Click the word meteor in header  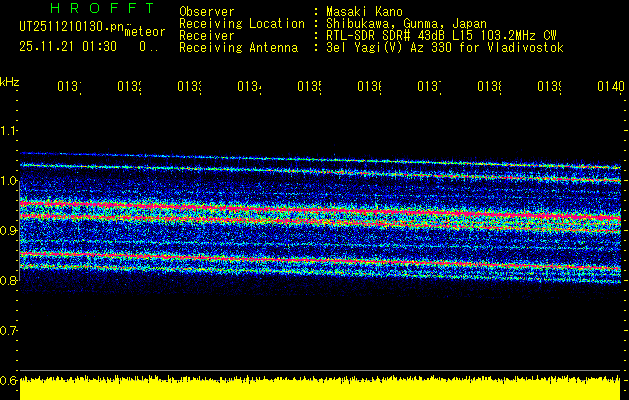pyautogui.click(x=144, y=32)
